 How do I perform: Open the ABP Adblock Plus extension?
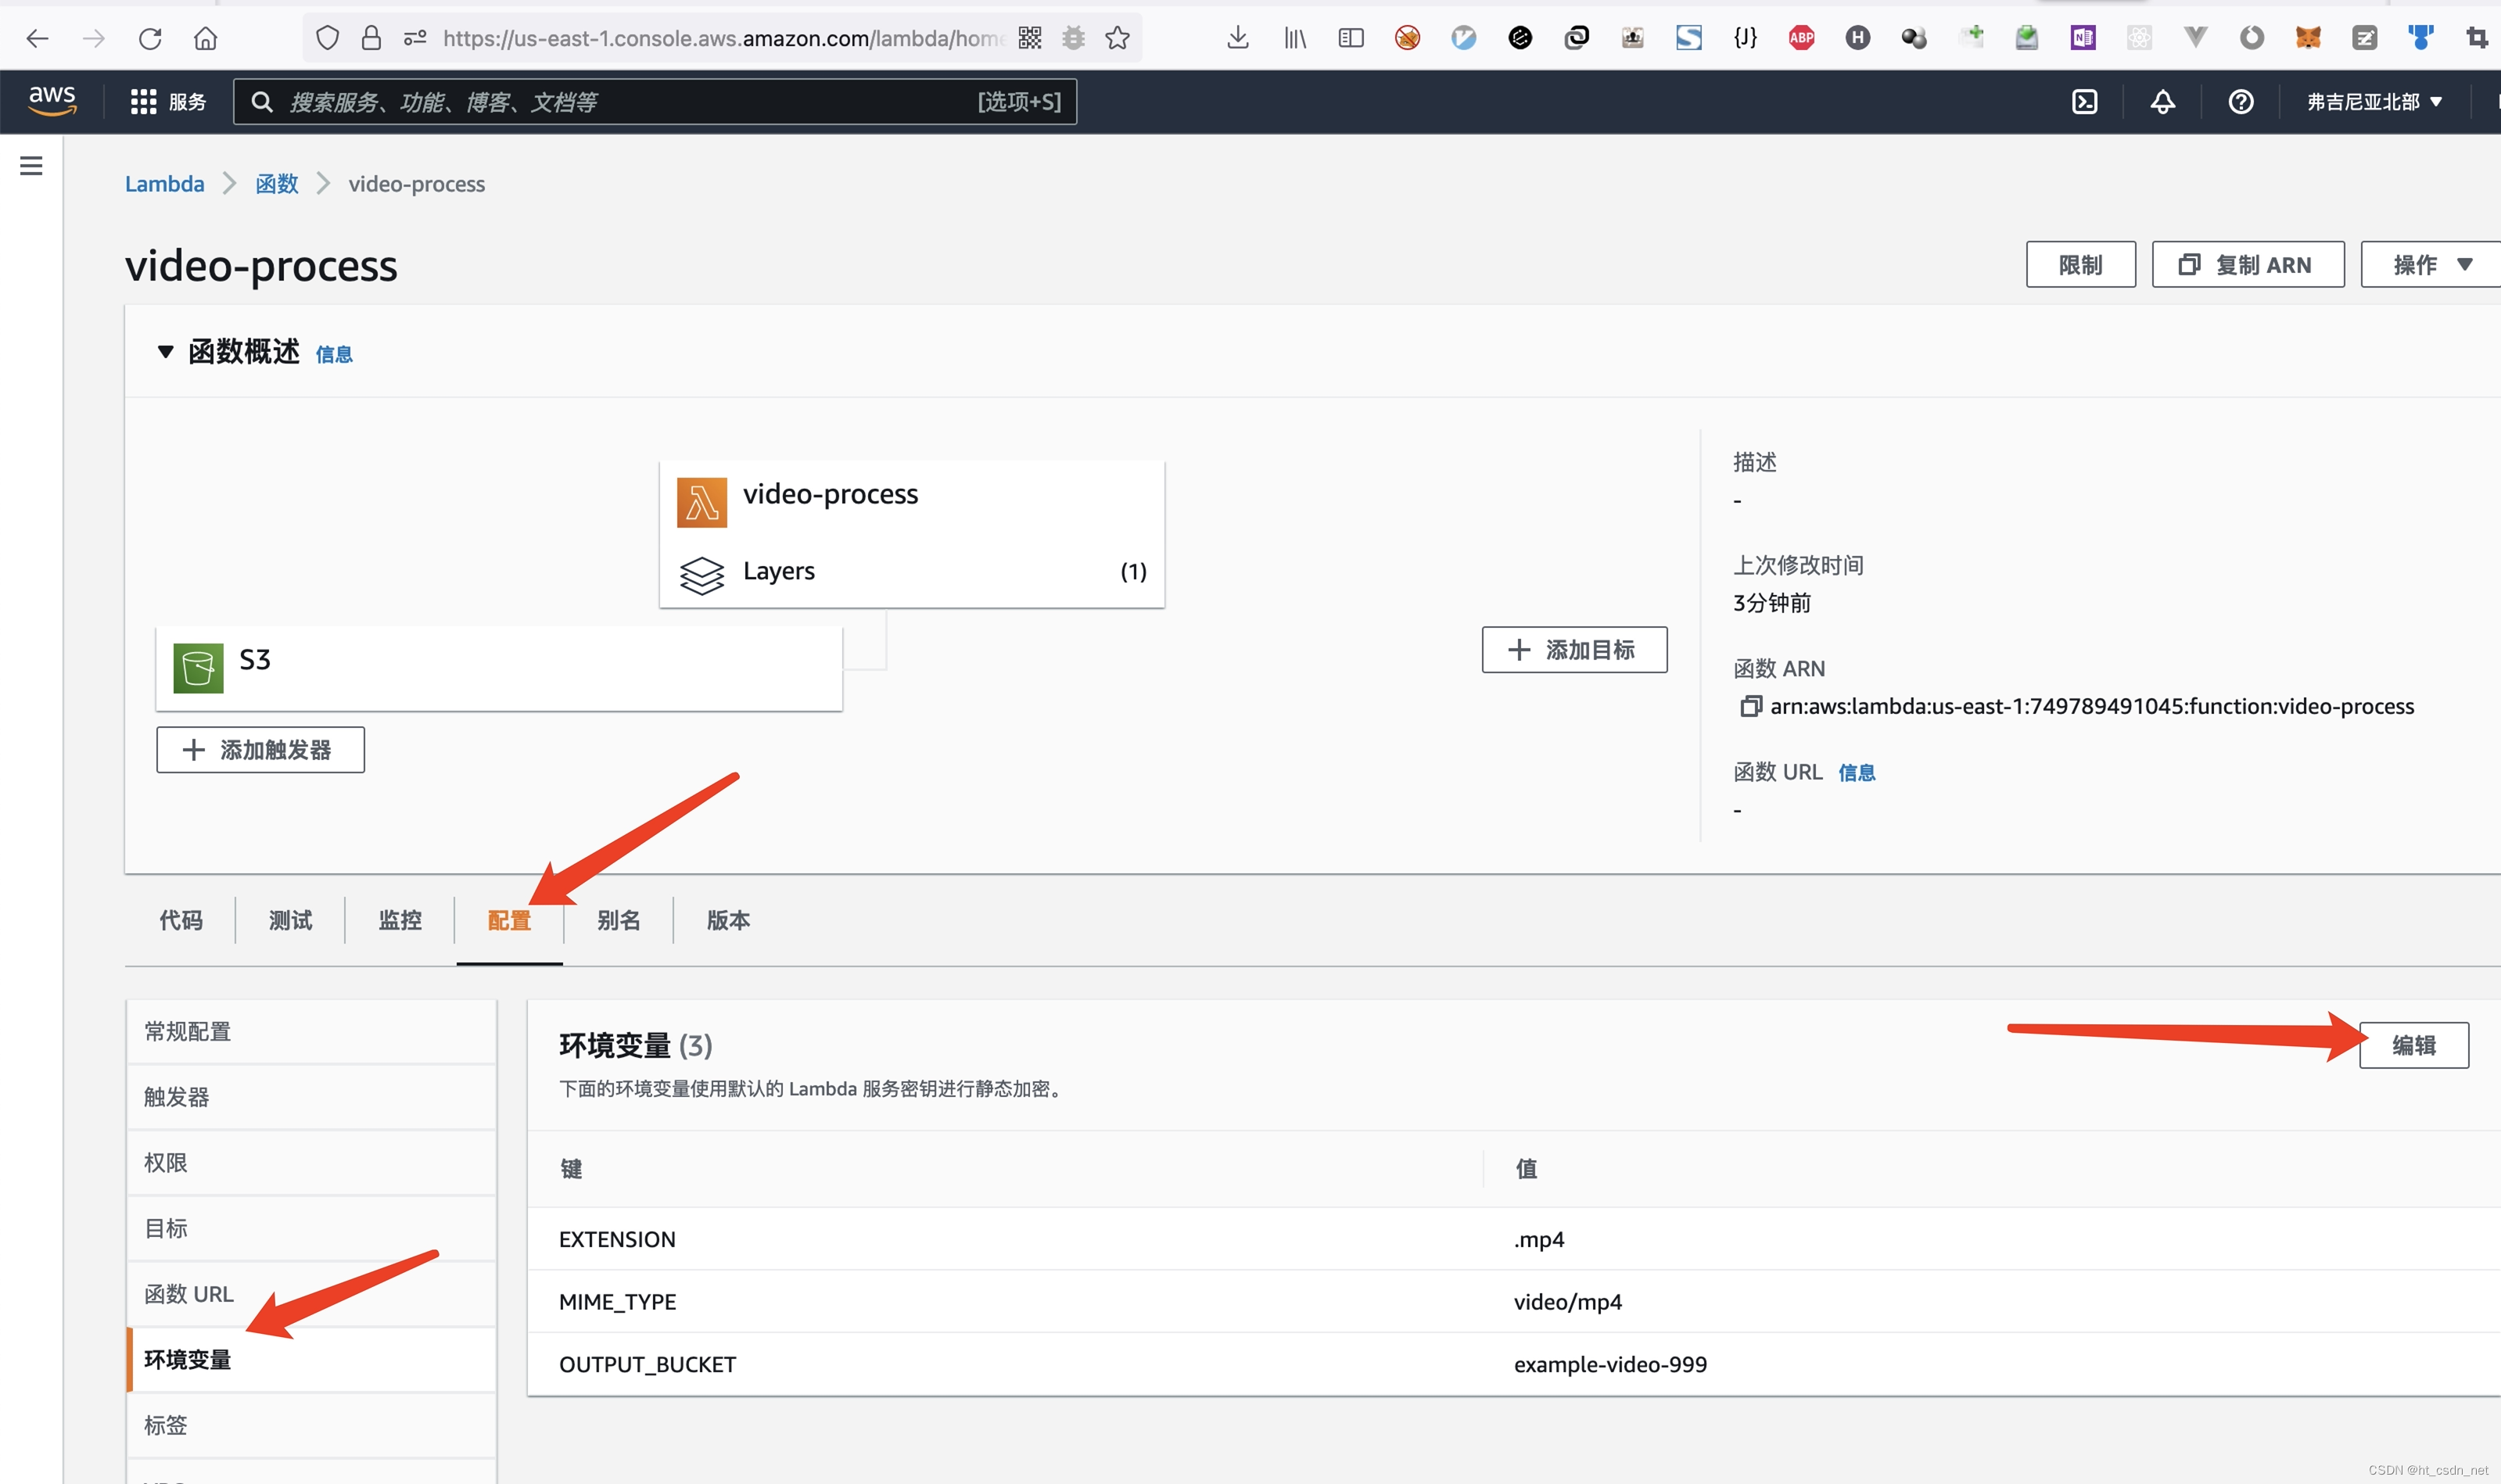point(1802,38)
